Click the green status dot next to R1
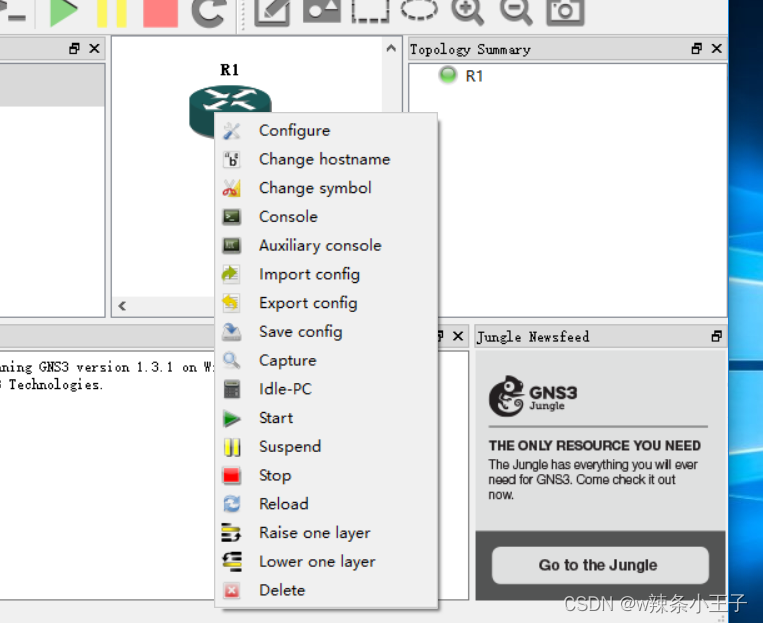 coord(448,75)
